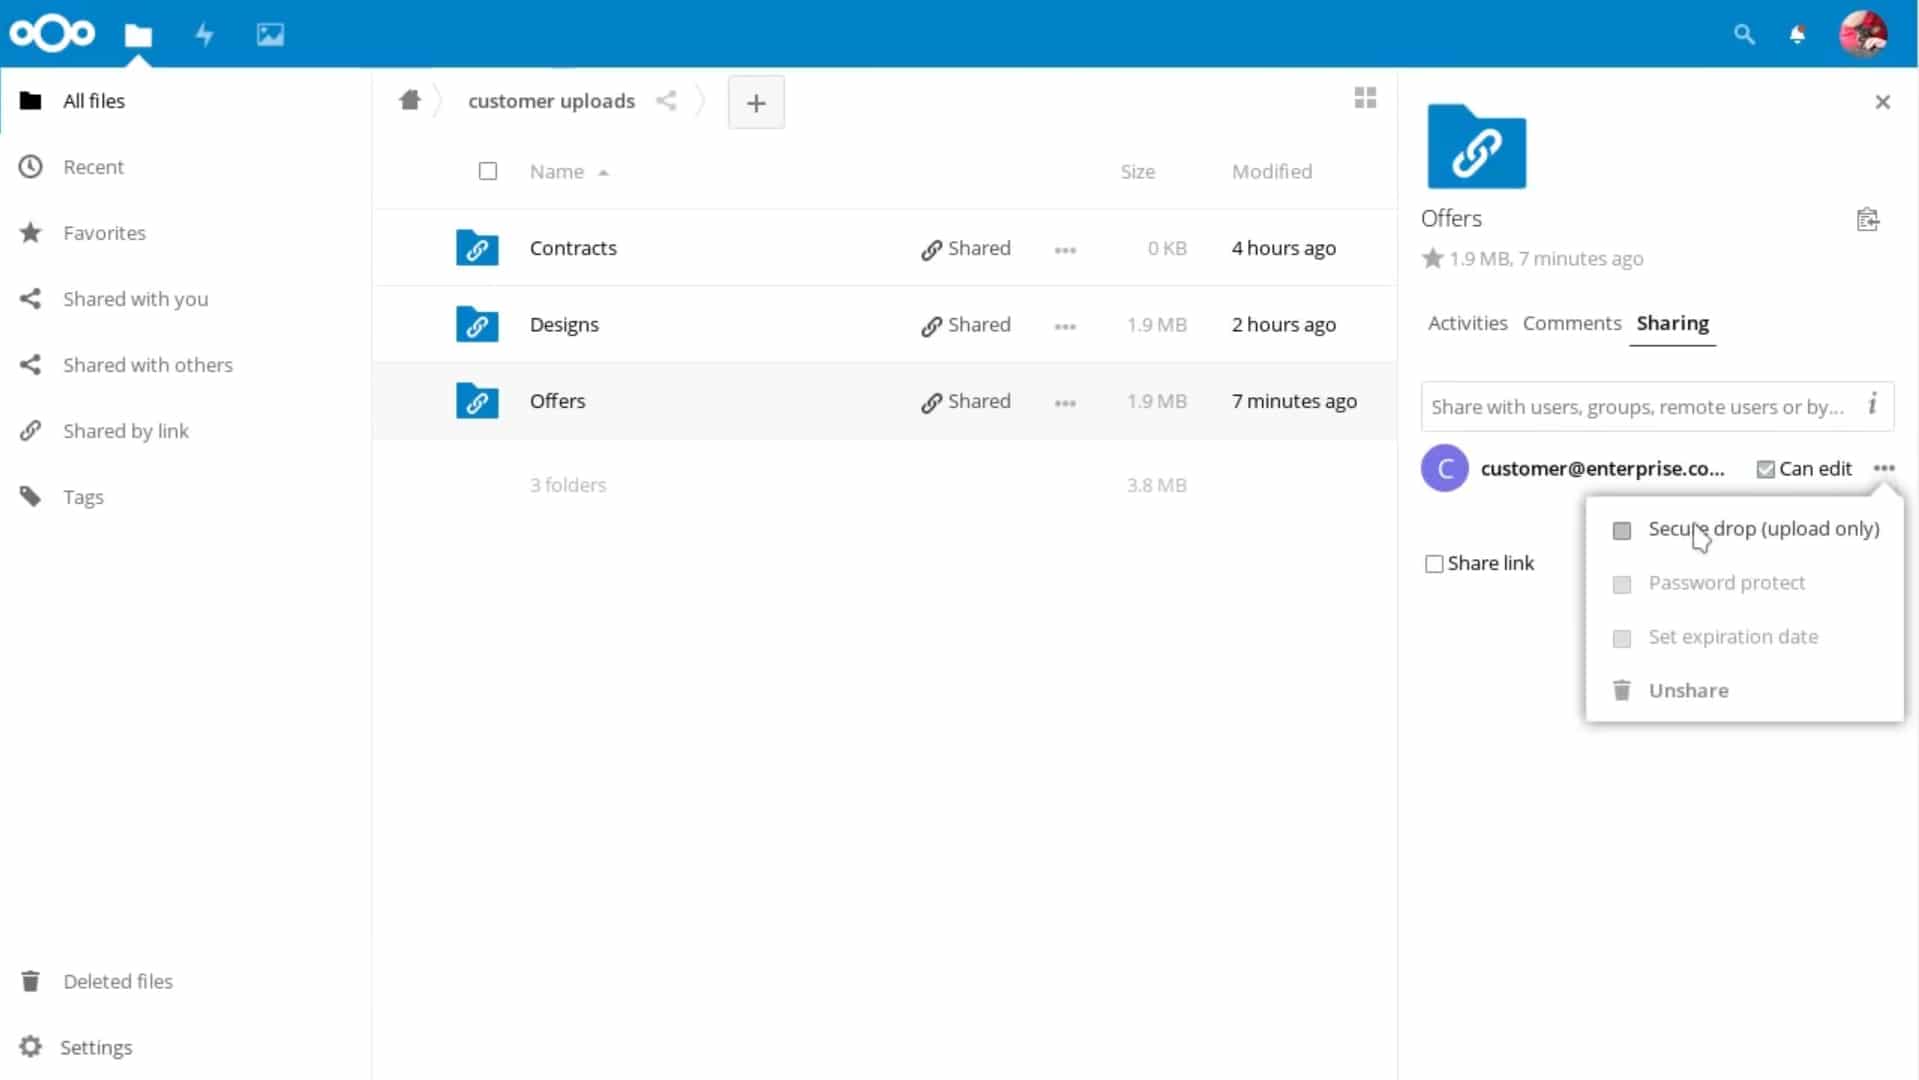The height and width of the screenshot is (1080, 1919).
Task: Copy link clipboard icon beside Offers
Action: 1867,219
